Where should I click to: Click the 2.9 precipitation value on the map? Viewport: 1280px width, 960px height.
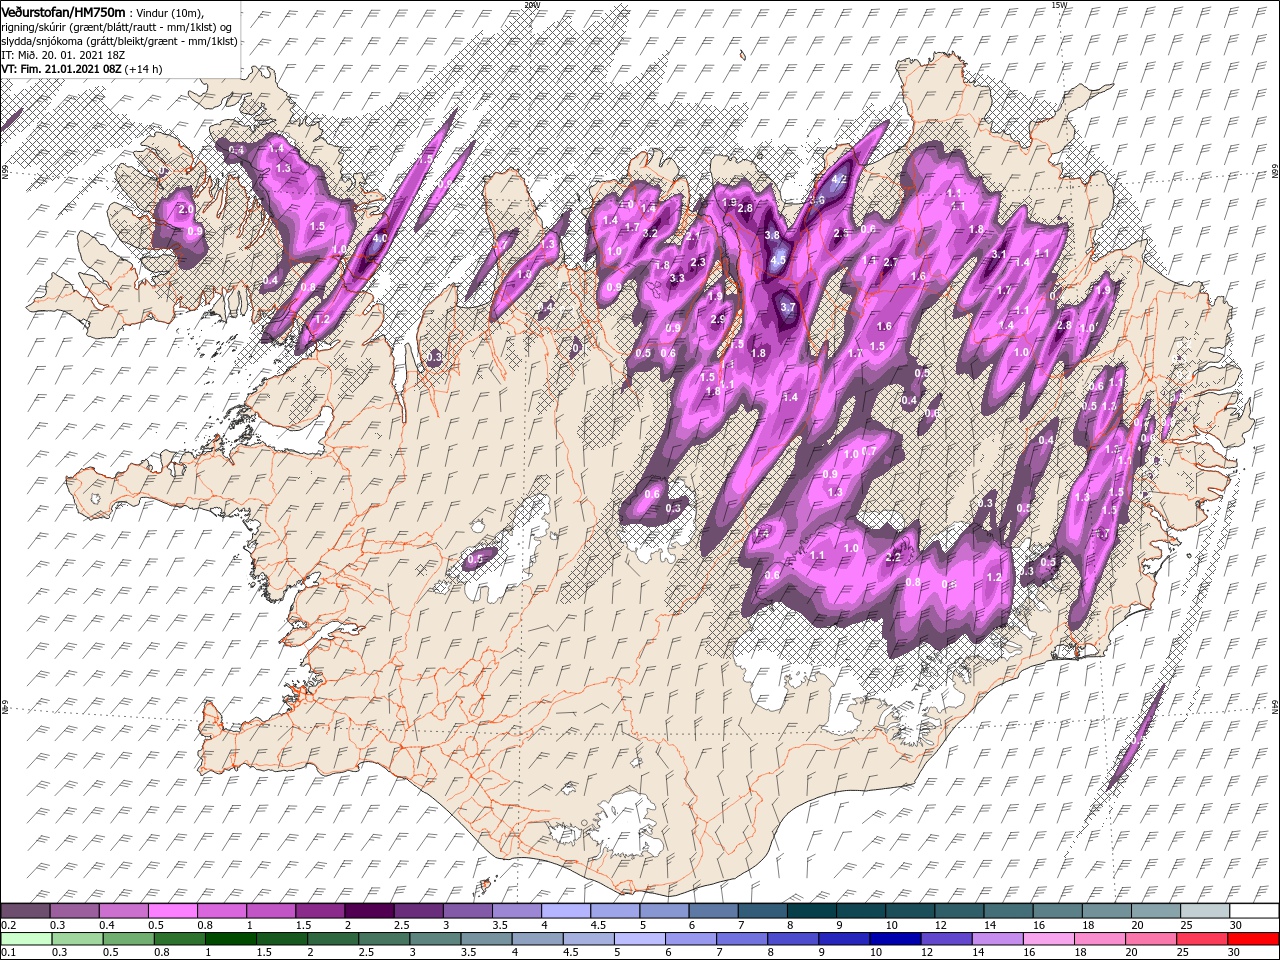717,319
